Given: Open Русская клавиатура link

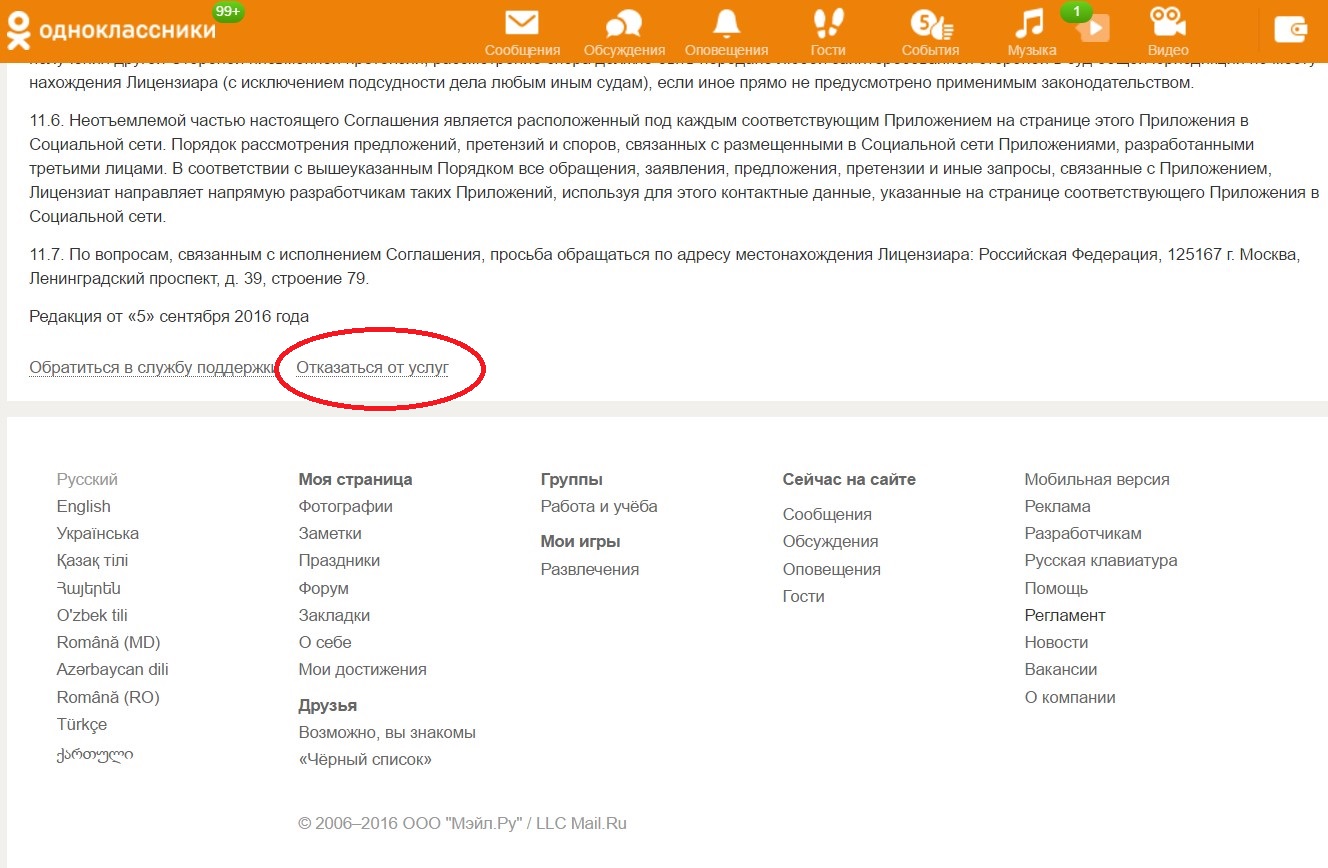Looking at the screenshot, I should (x=1101, y=561).
